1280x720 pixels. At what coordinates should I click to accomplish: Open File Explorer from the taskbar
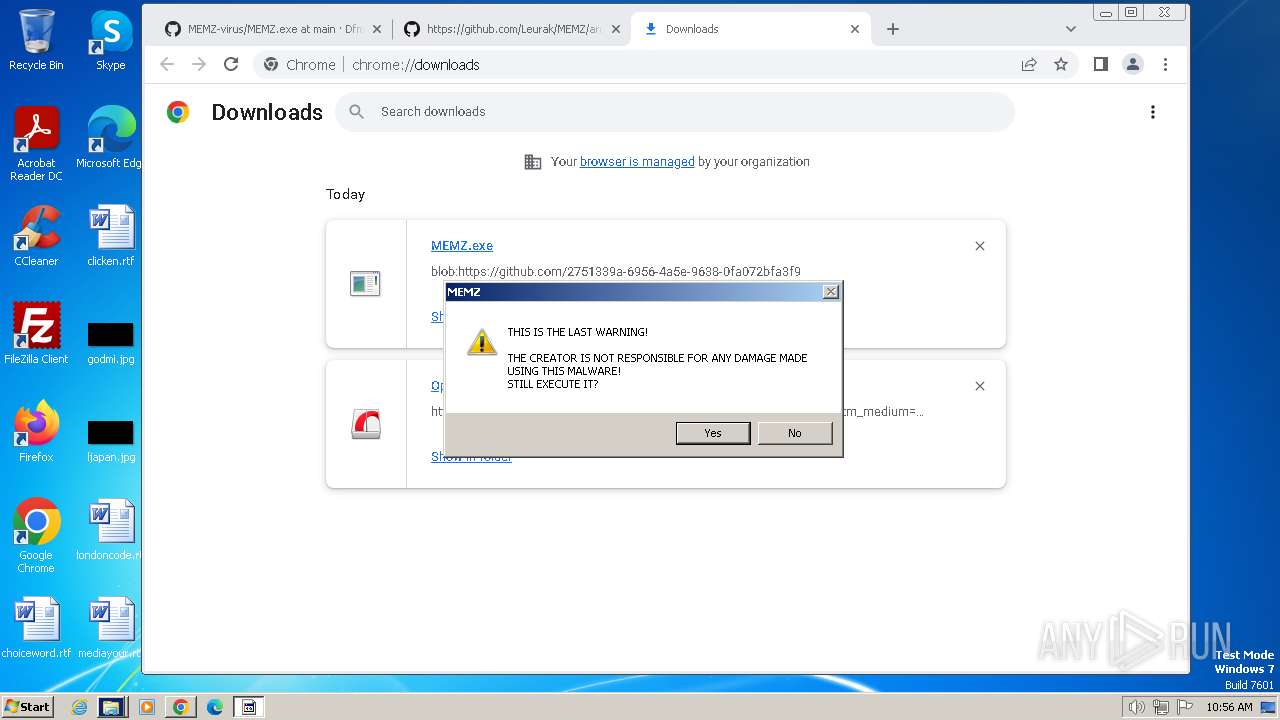point(112,707)
